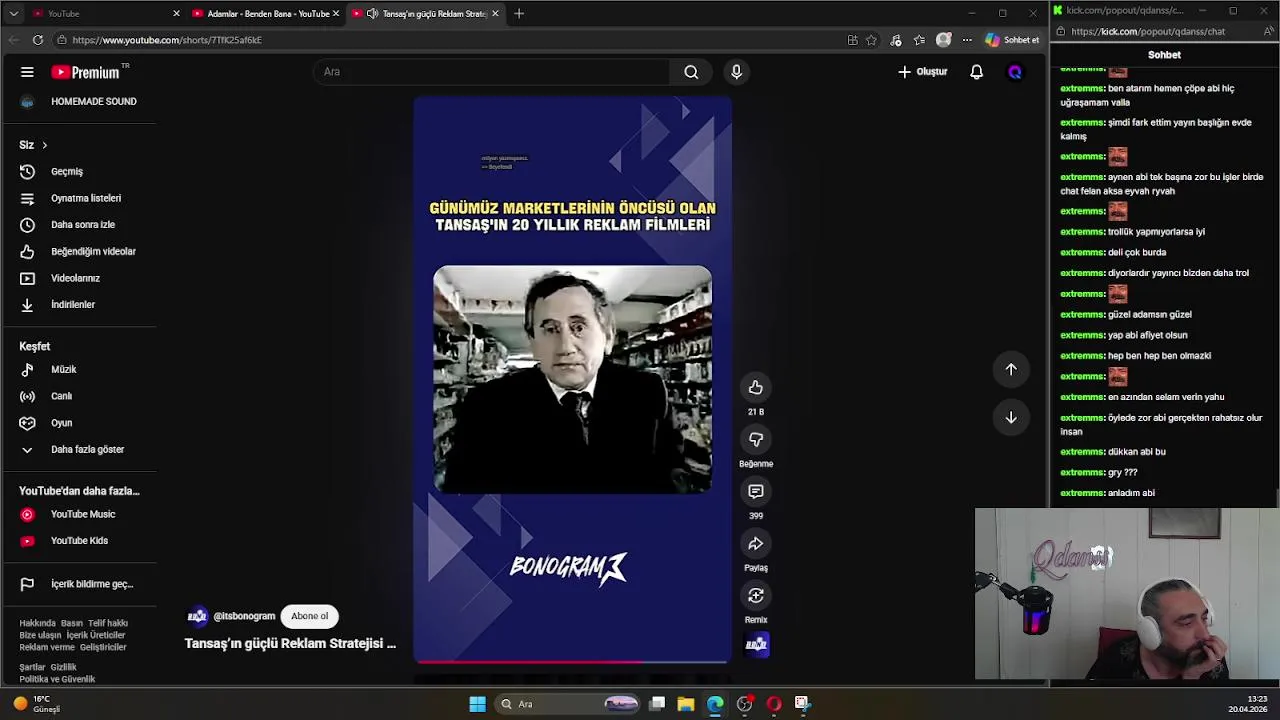The height and width of the screenshot is (720, 1280).
Task: Click the sound source thumbnail below Remix
Action: click(756, 645)
